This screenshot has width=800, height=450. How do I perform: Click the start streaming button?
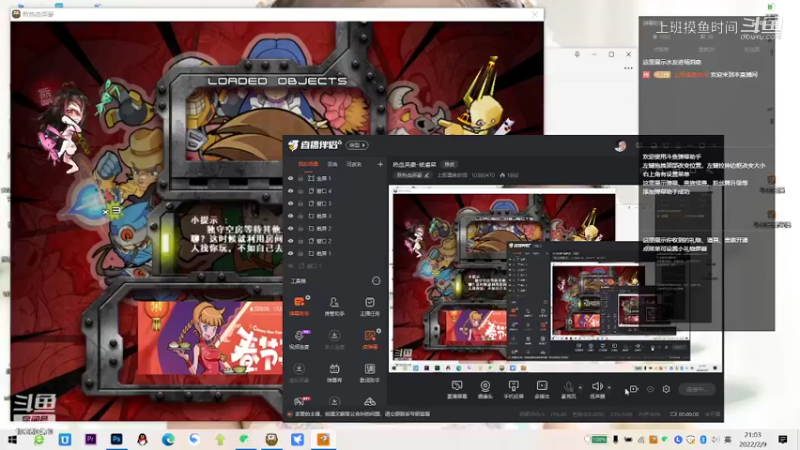[697, 389]
